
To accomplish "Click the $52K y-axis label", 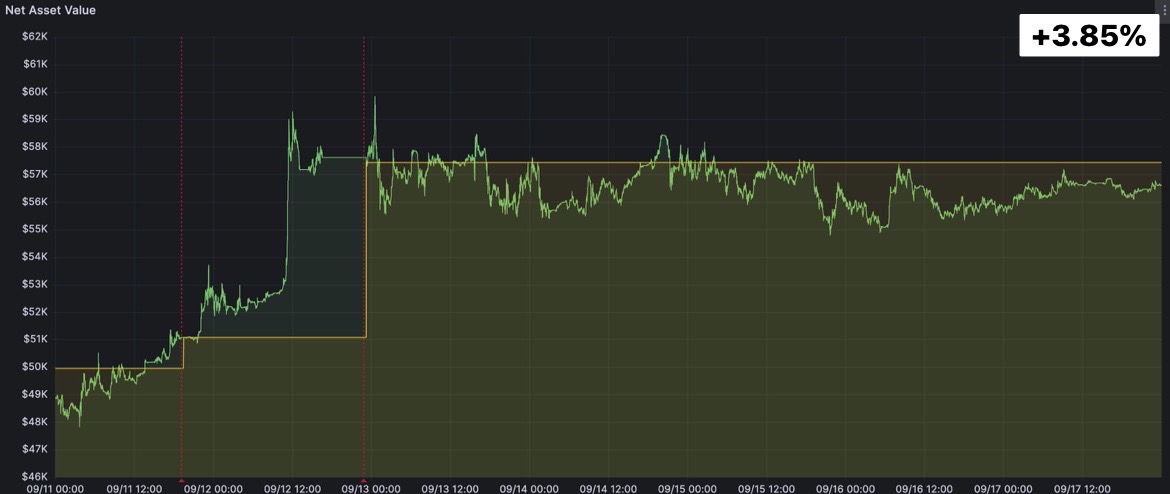I will pyautogui.click(x=37, y=312).
